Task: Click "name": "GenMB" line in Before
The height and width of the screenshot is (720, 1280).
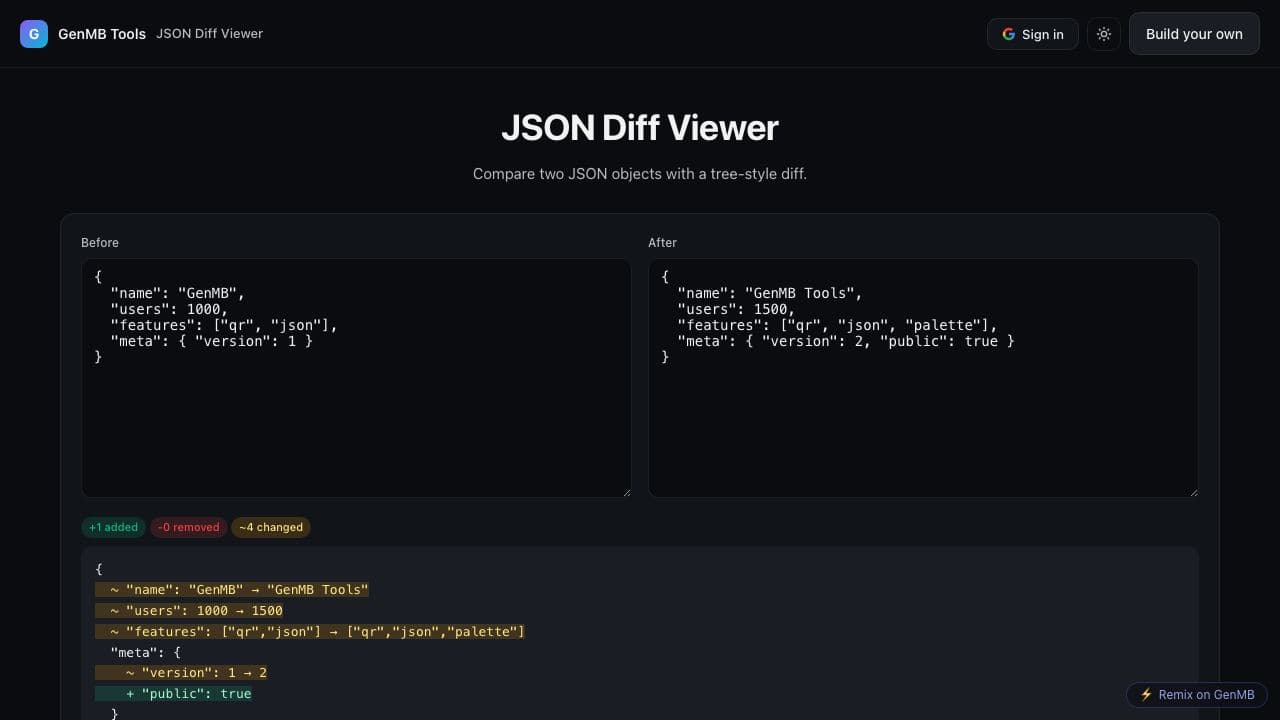Action: 177,293
